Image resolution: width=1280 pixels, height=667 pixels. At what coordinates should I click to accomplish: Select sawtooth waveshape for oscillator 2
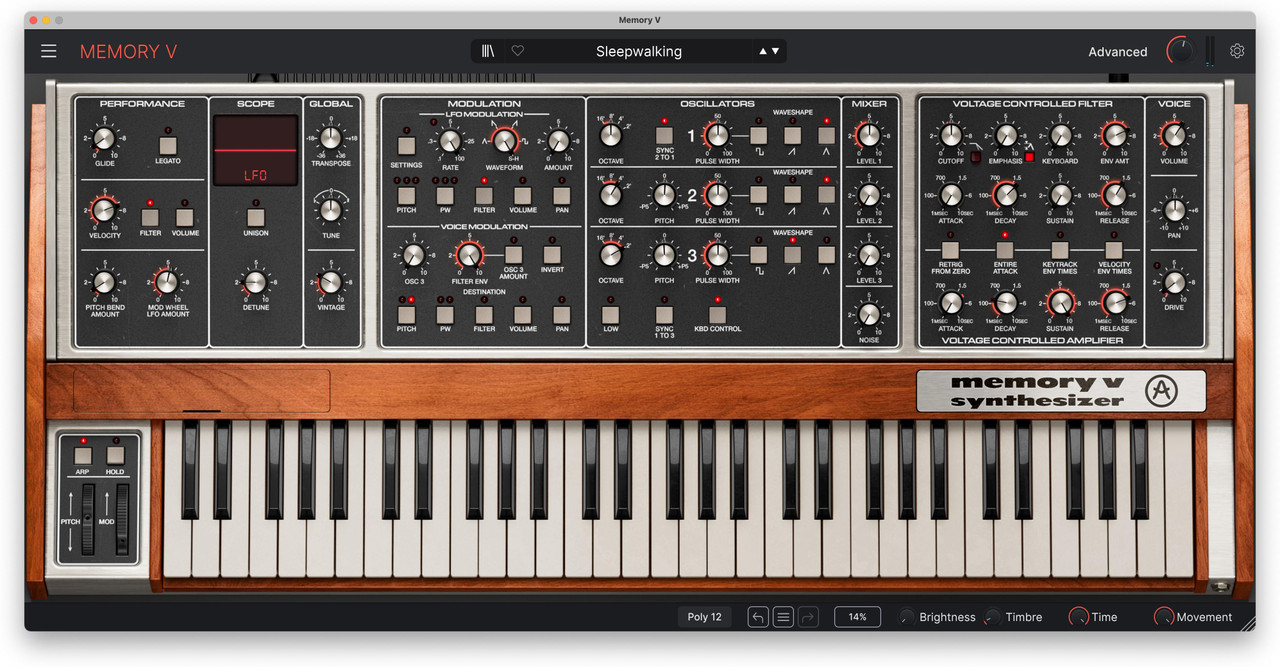(793, 194)
